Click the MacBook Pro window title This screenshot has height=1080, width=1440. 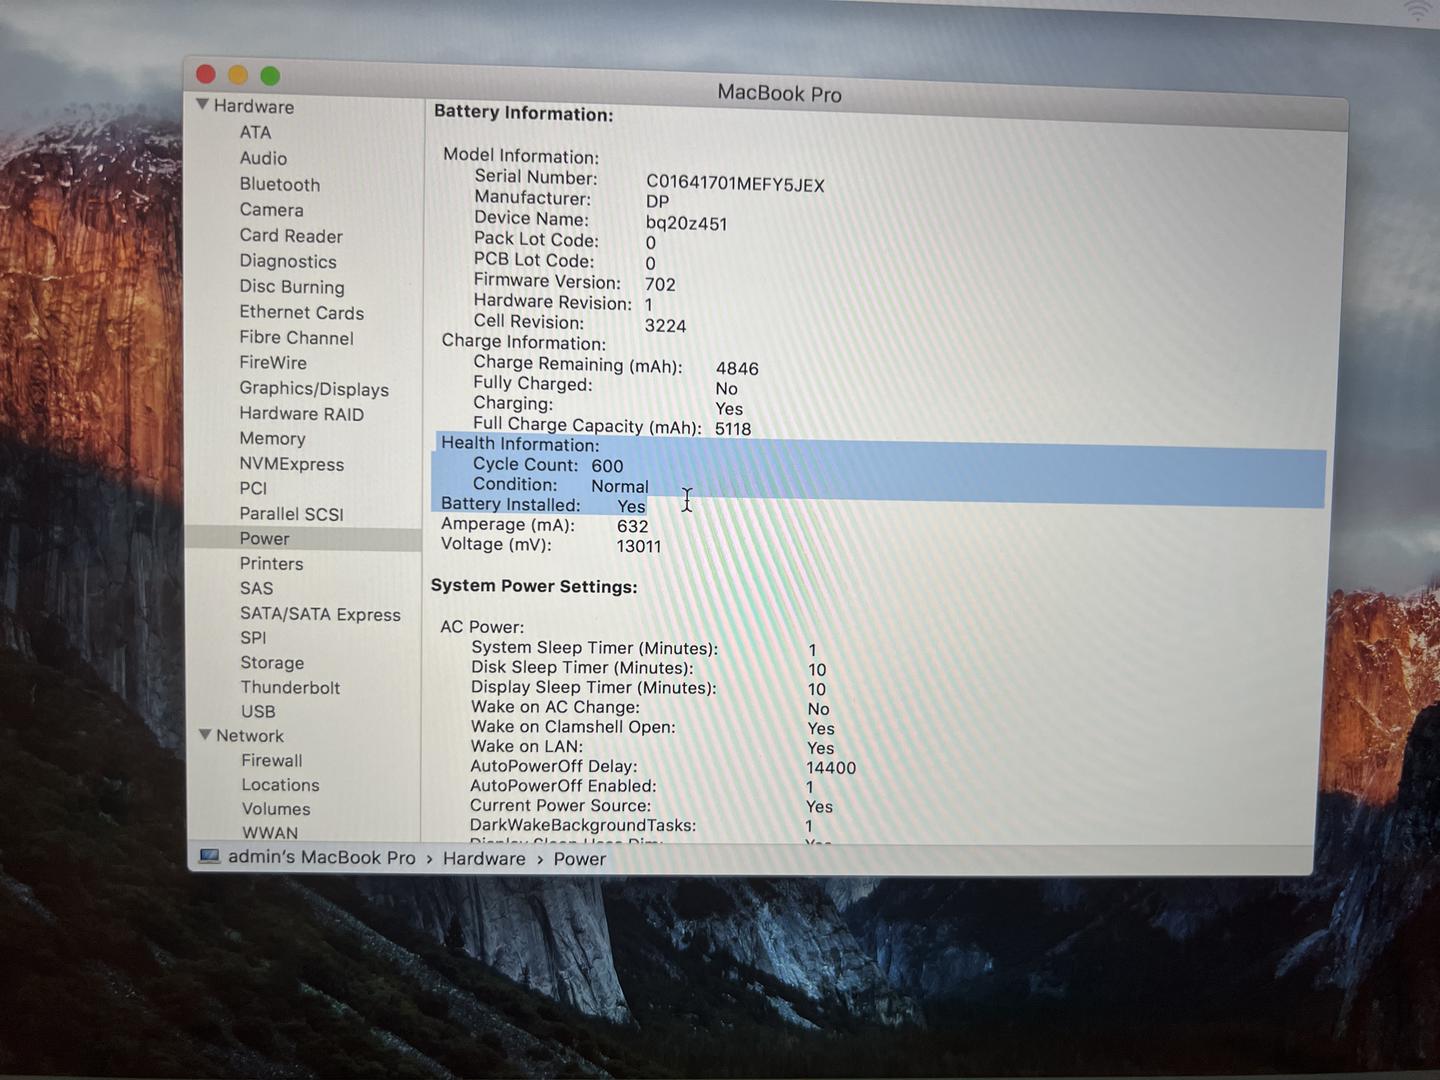(779, 93)
